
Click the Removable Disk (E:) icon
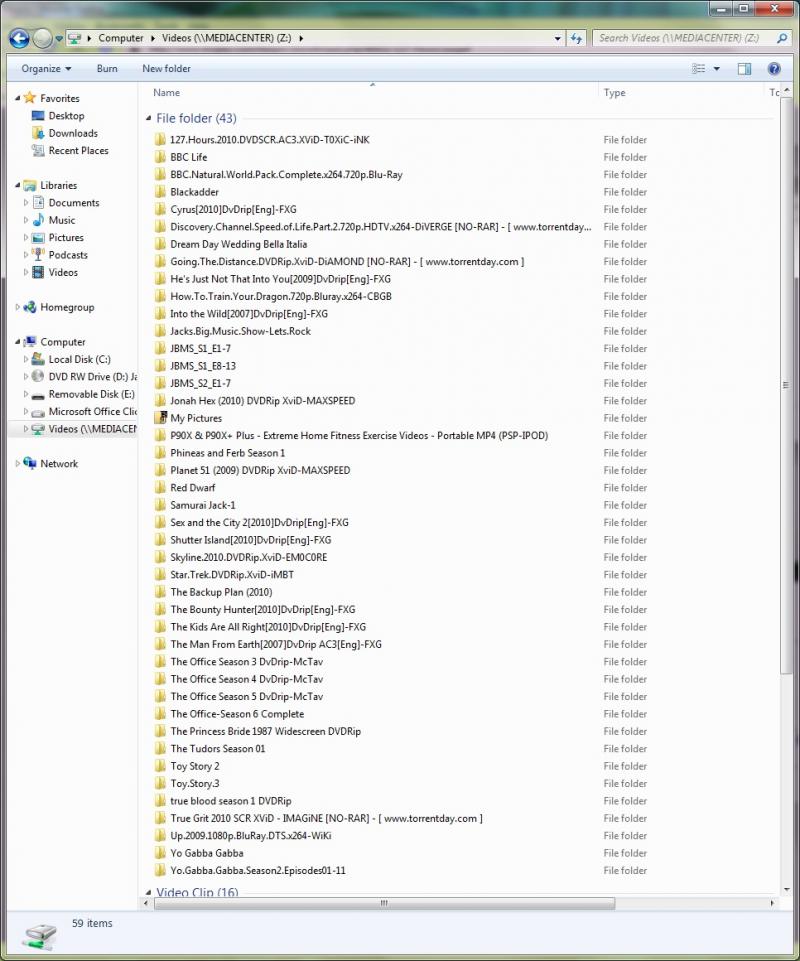coord(38,395)
